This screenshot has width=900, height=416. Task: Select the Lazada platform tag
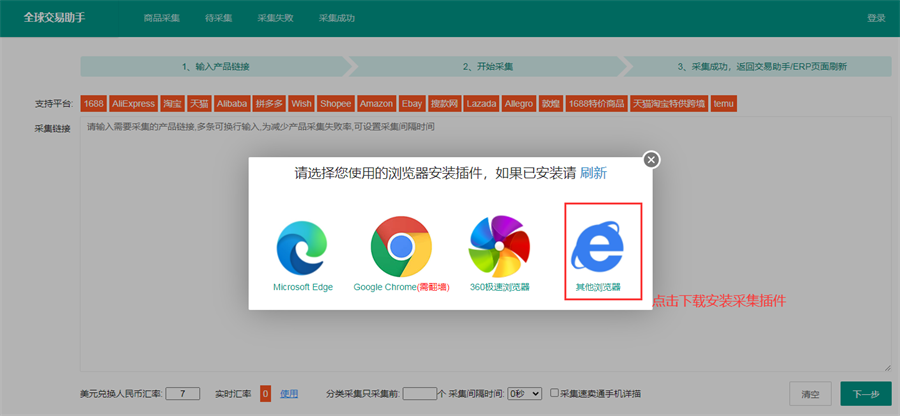481,104
